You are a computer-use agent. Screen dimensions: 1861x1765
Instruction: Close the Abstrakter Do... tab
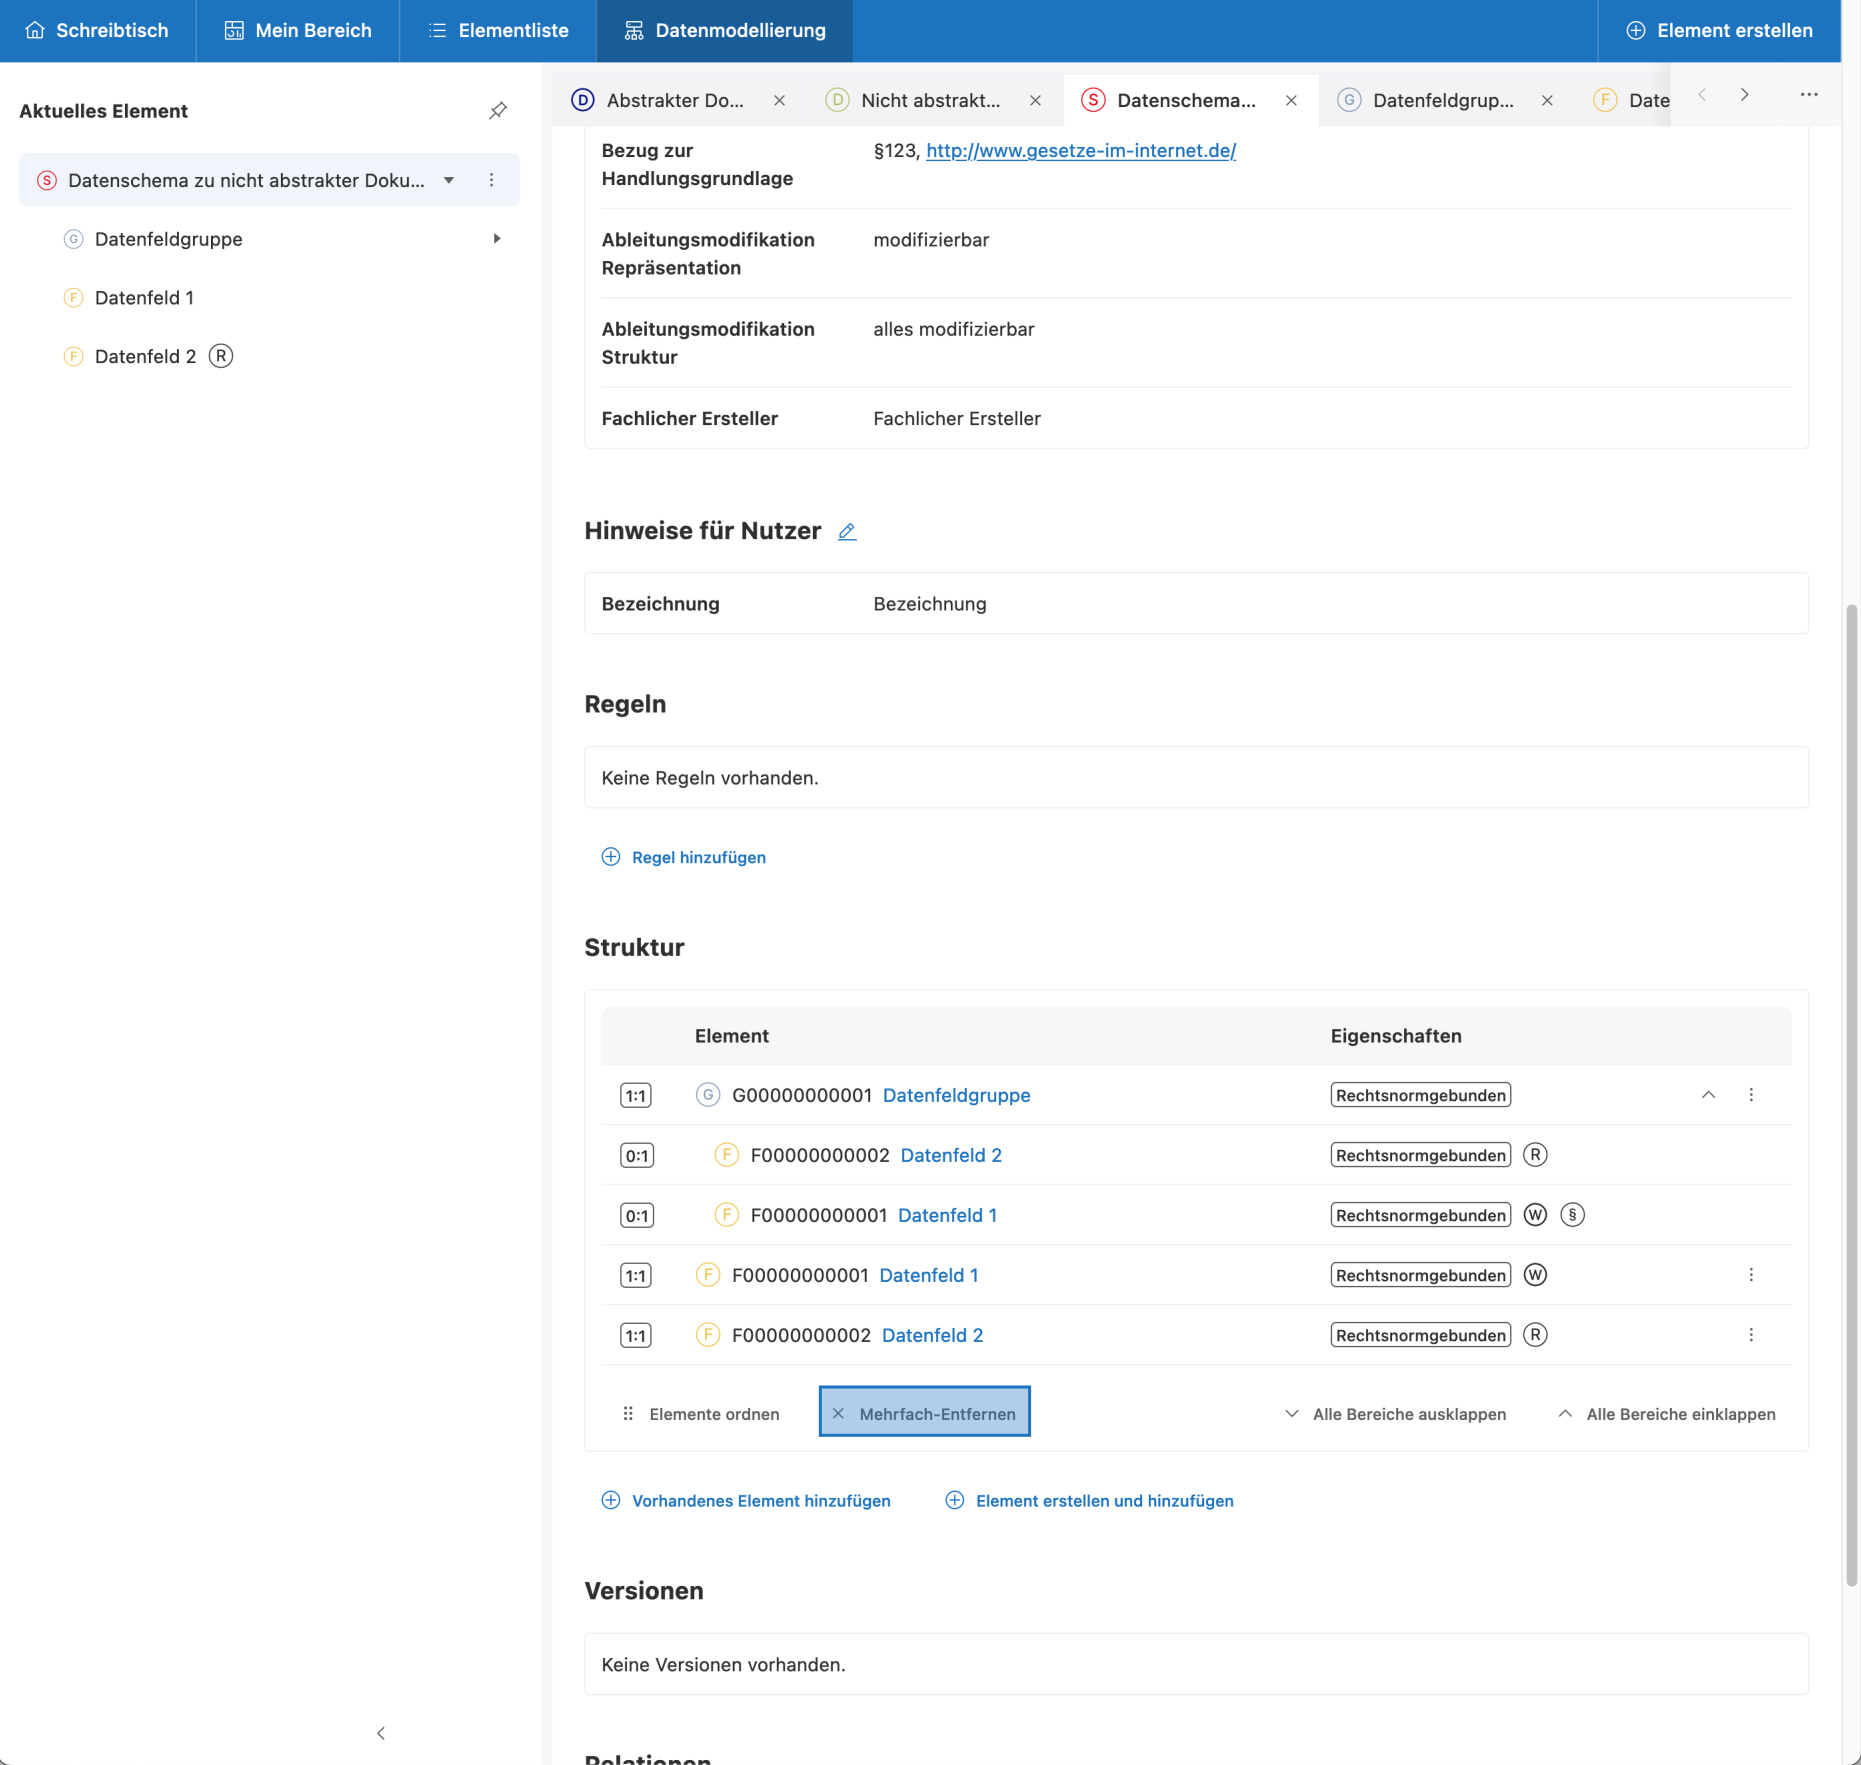pyautogui.click(x=779, y=100)
